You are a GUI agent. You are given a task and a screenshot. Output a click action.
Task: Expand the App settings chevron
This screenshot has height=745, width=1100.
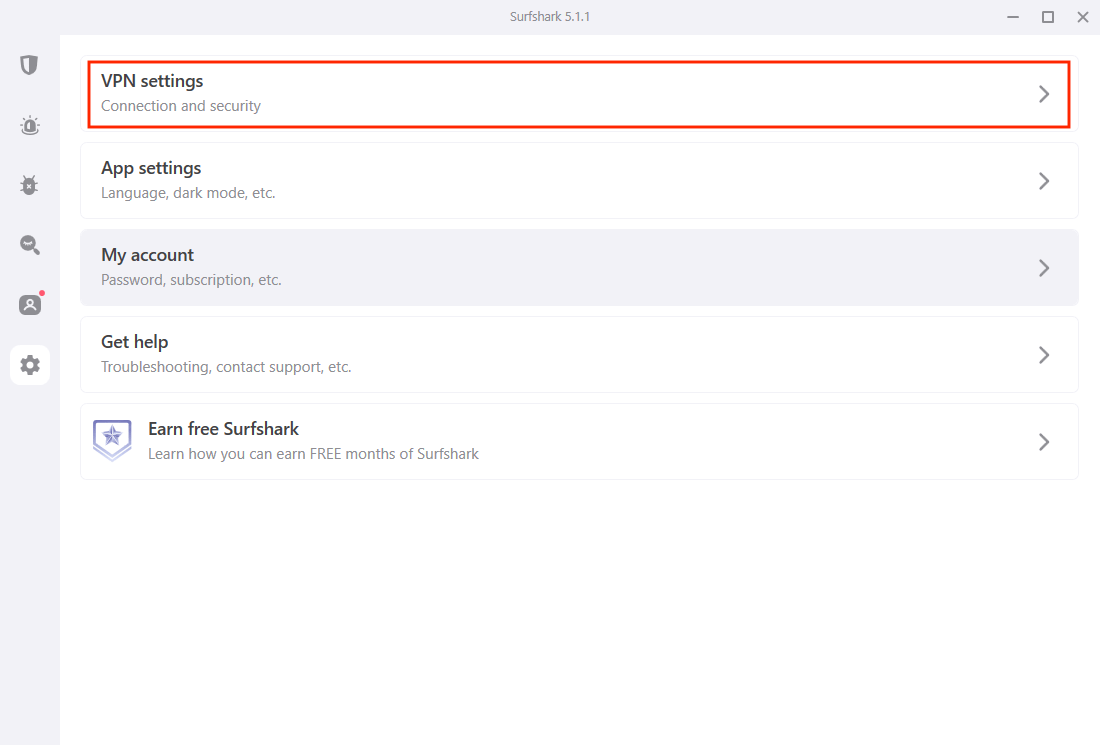pos(1044,180)
